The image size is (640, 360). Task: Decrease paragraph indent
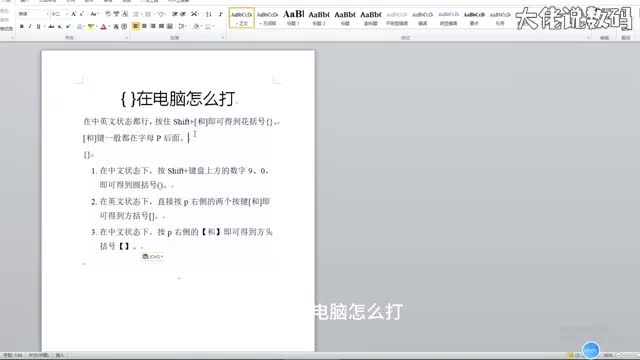coord(175,14)
